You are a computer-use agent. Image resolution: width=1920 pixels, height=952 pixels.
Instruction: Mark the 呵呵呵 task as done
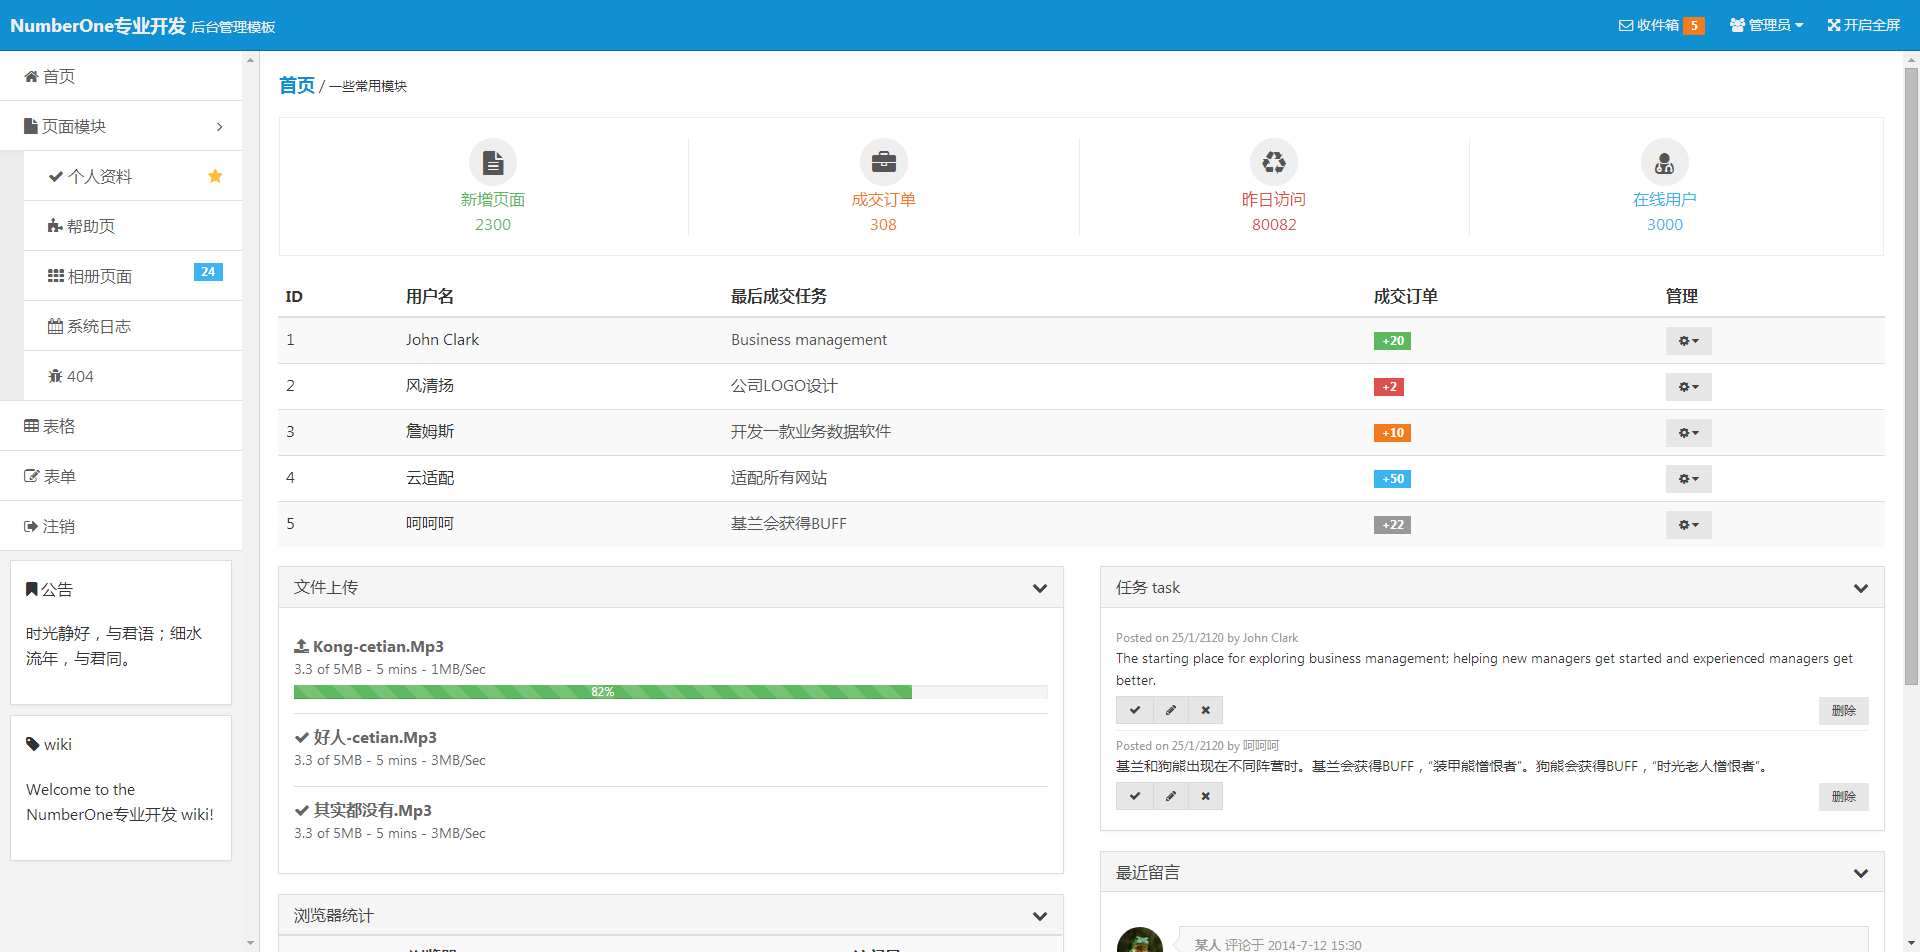[1134, 796]
